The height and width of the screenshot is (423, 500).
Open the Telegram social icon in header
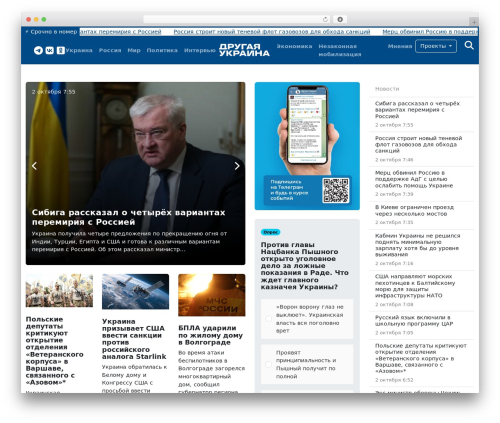(x=38, y=50)
